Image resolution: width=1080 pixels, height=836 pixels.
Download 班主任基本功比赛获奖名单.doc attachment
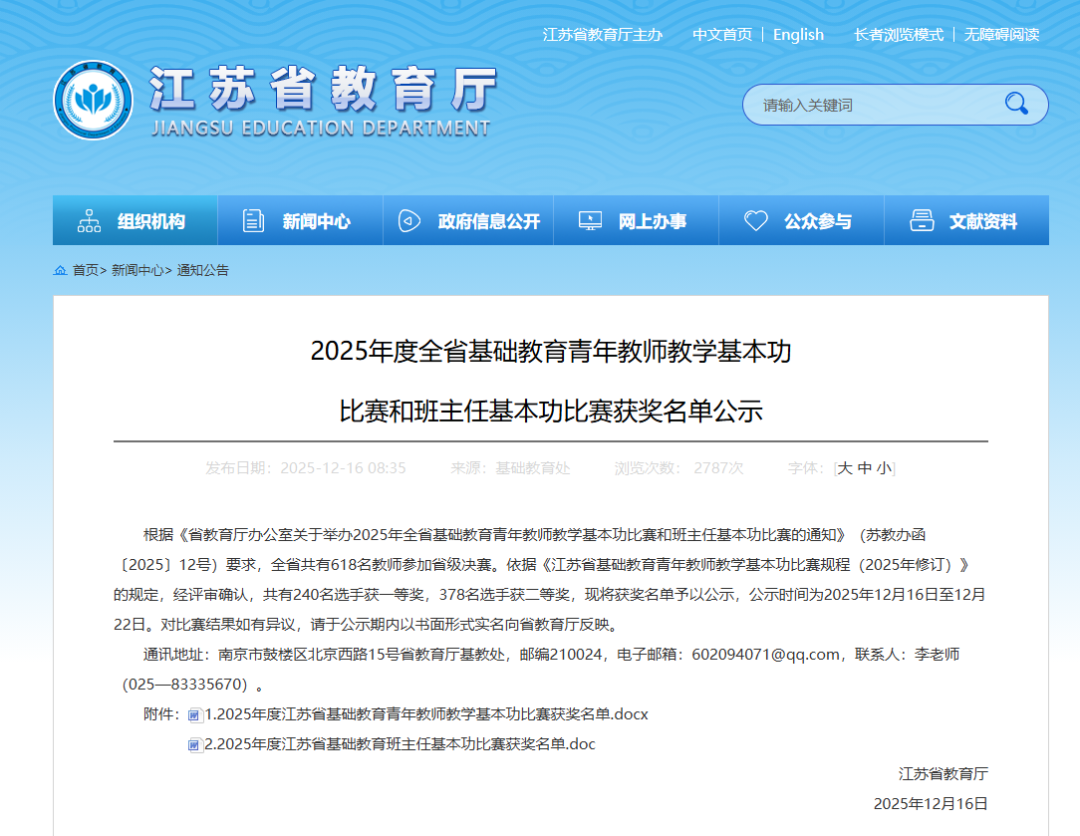point(400,744)
